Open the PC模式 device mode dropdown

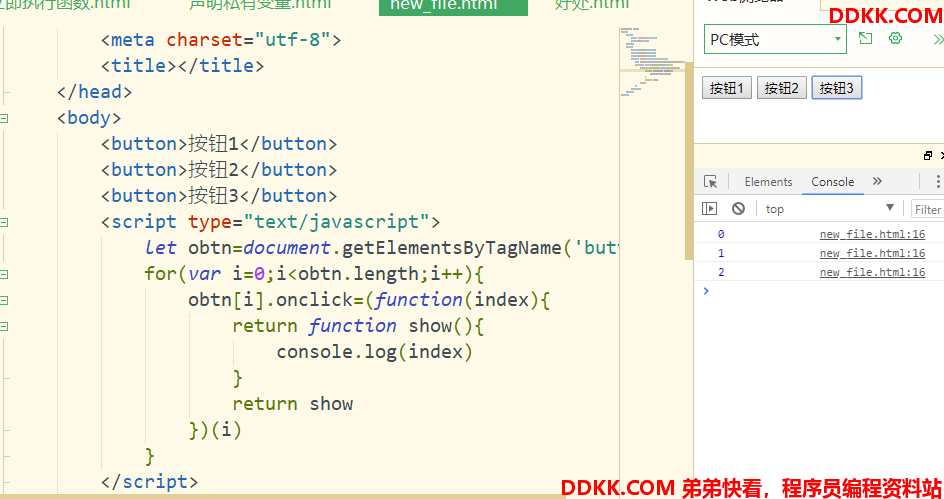[x=775, y=40]
